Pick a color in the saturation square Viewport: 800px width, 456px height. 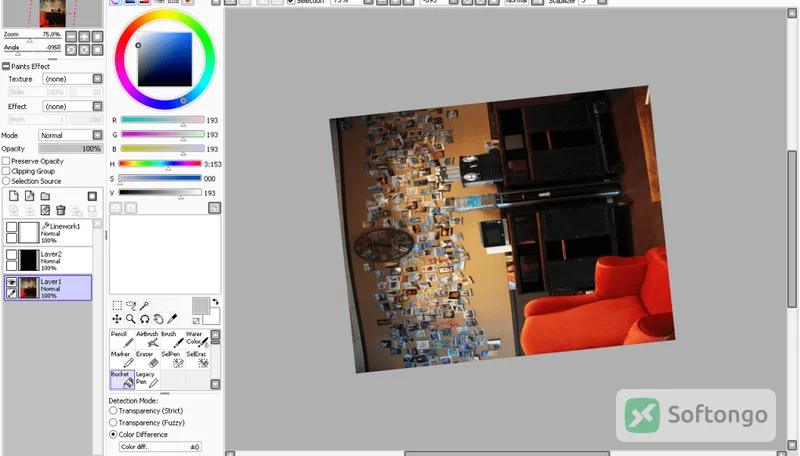(x=165, y=59)
